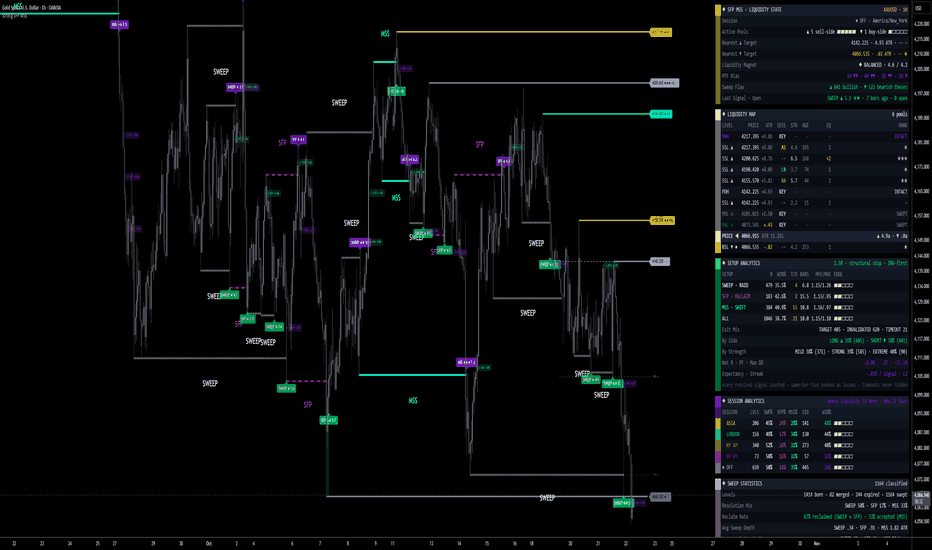This screenshot has height=550, width=932.
Task: Click the edge meter on the SWEEP · RAID row
Action: point(843,285)
